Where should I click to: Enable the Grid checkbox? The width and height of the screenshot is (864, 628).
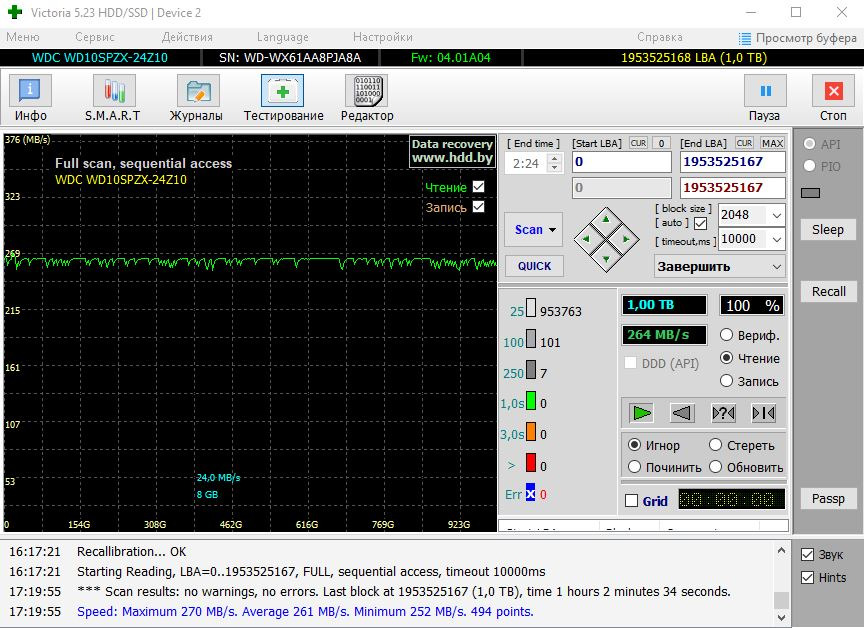pyautogui.click(x=631, y=501)
